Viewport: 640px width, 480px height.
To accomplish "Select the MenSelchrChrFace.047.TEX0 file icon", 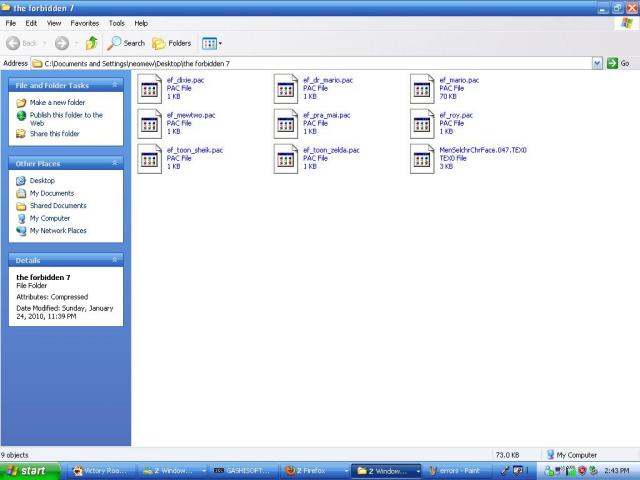I will pos(422,158).
